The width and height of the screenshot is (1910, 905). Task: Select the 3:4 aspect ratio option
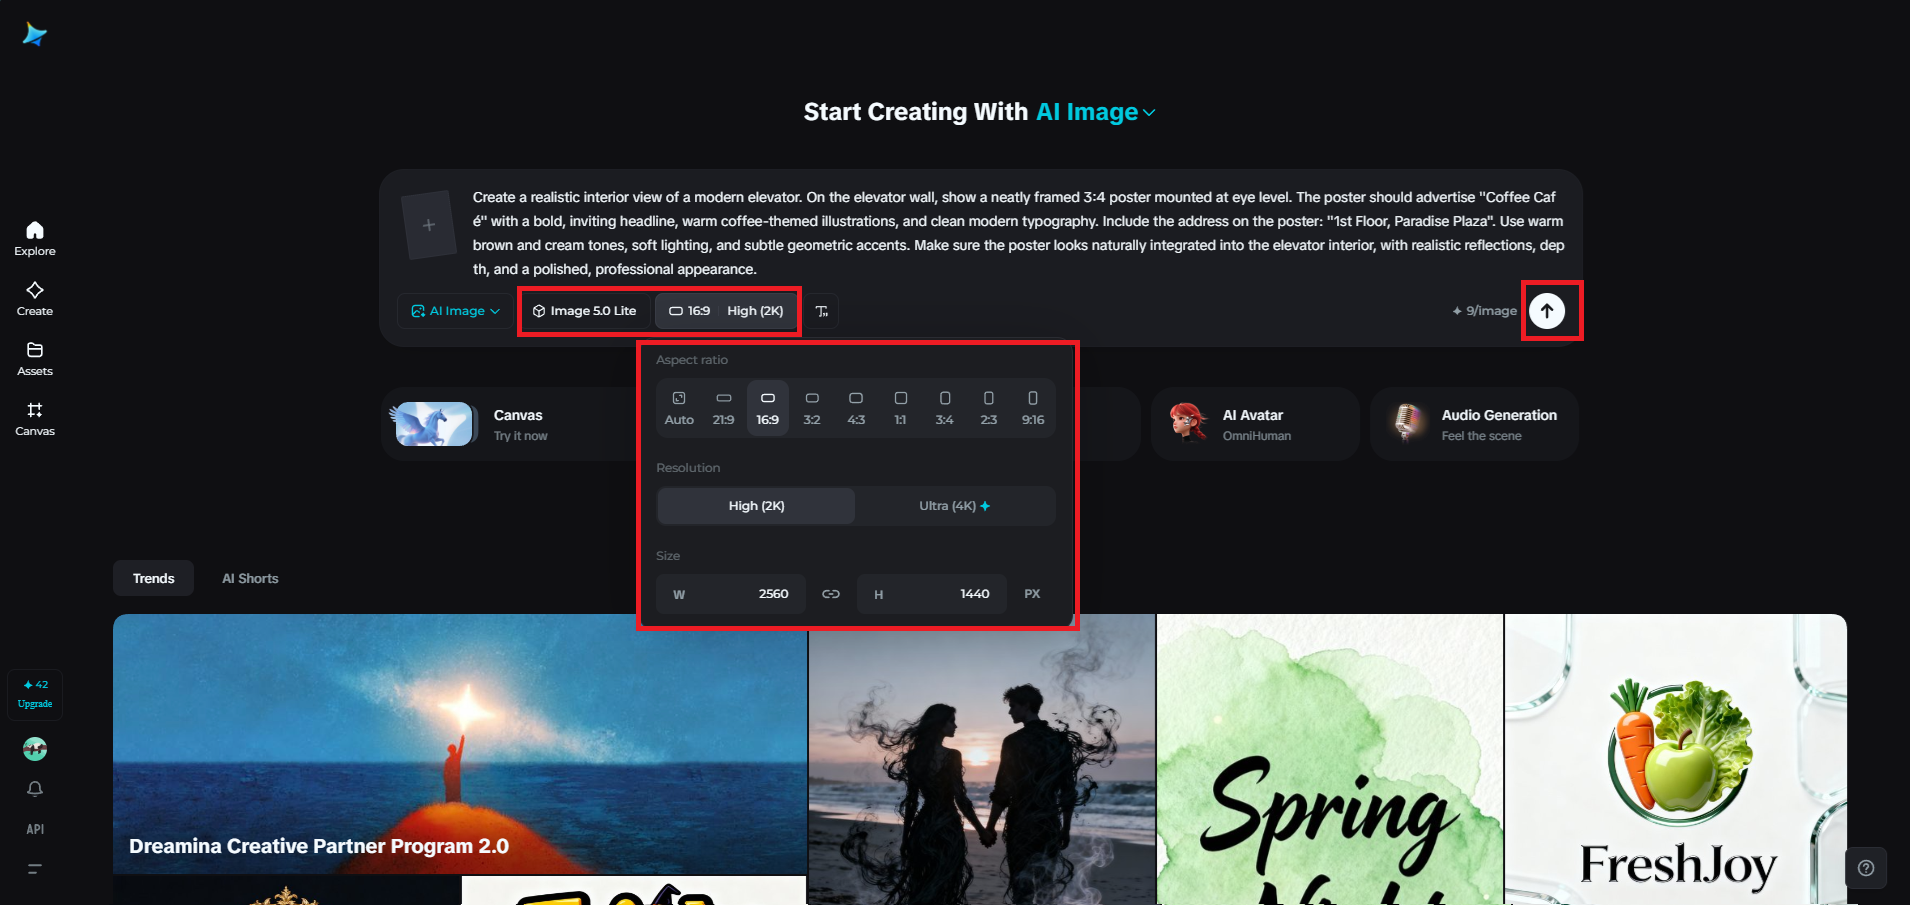click(944, 408)
